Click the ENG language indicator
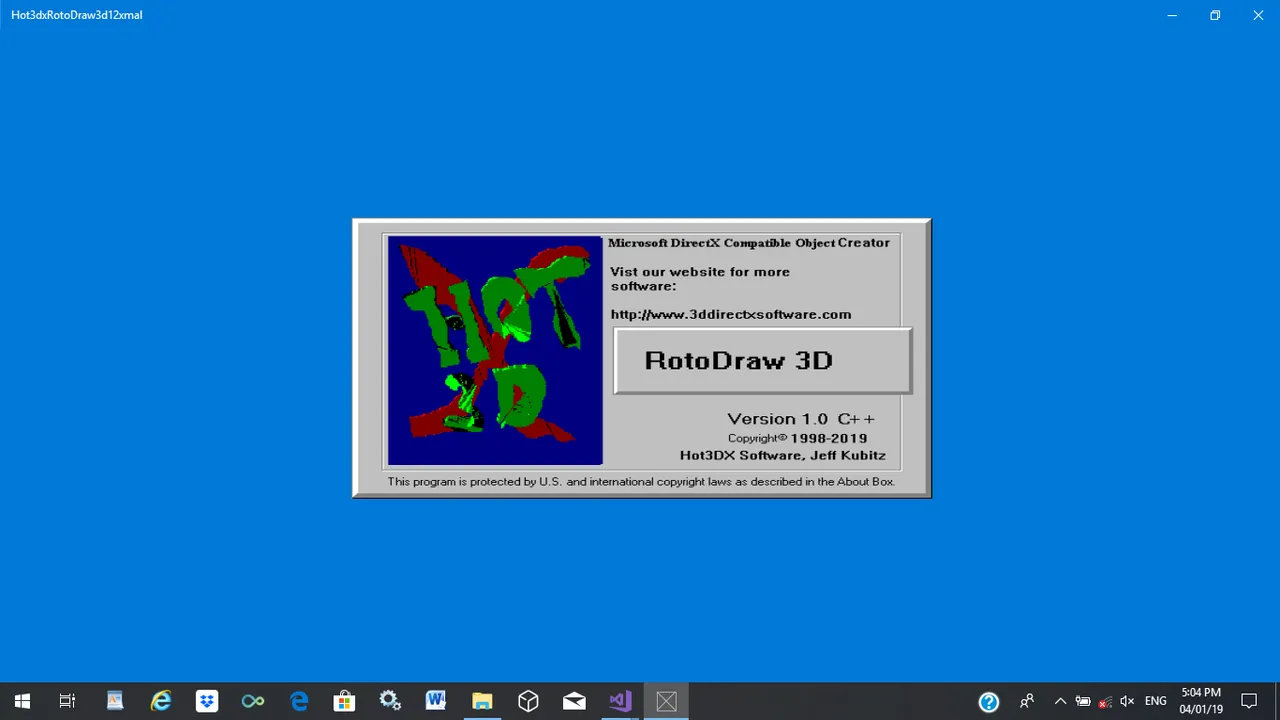1280x720 pixels. click(1155, 701)
